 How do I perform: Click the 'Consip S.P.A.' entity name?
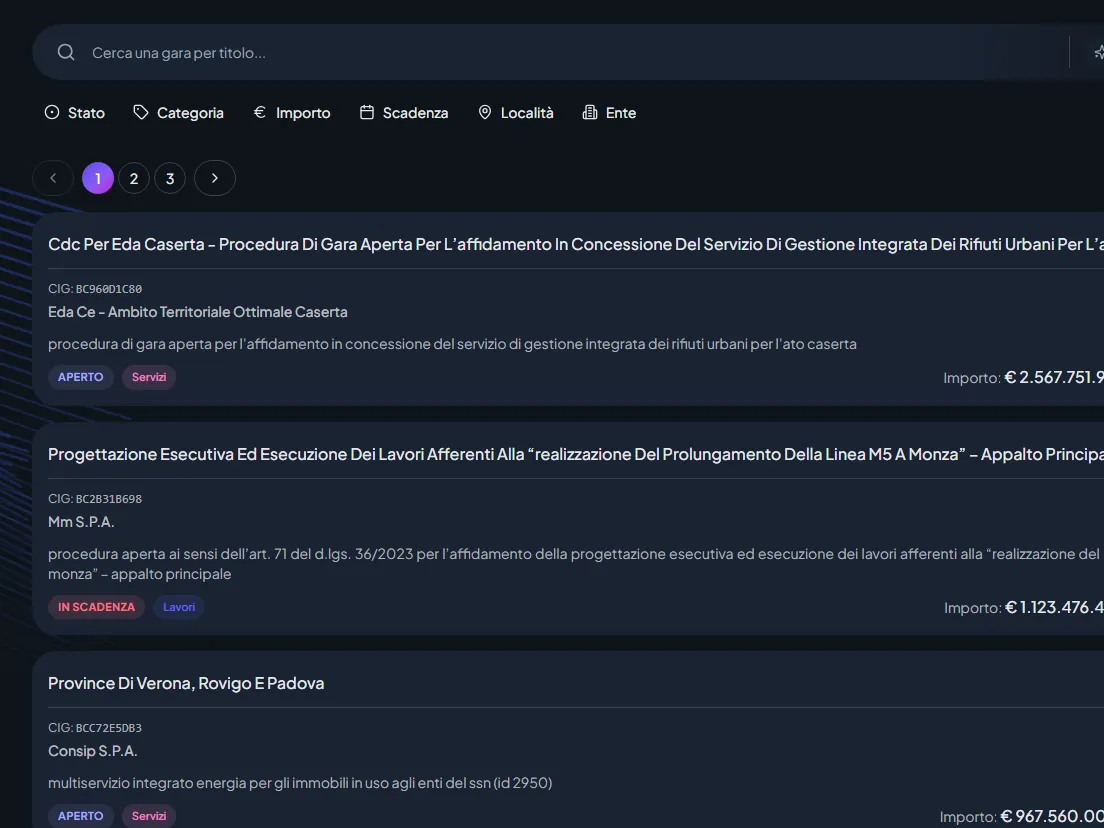pyautogui.click(x=93, y=751)
